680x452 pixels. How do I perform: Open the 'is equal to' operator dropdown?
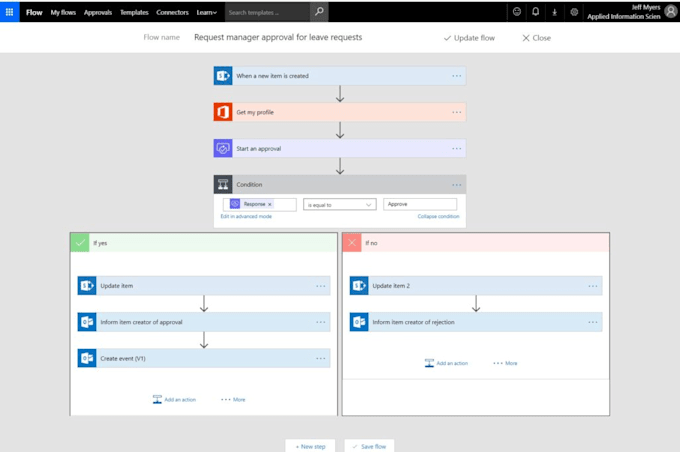(x=339, y=204)
